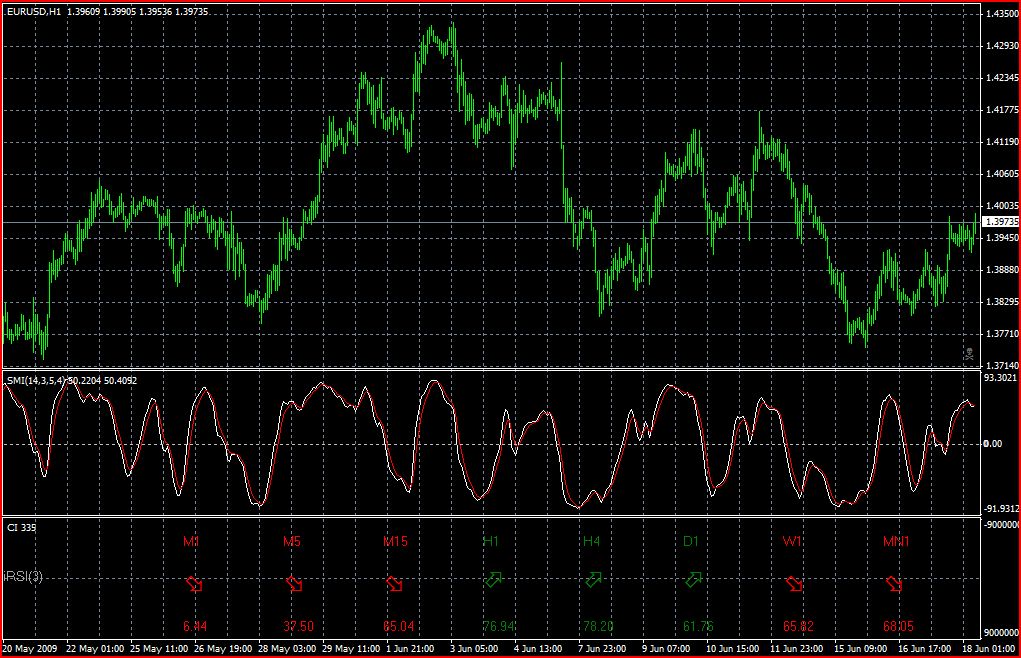Click the green up arrow under D1
This screenshot has height=658, width=1021.
tap(694, 579)
